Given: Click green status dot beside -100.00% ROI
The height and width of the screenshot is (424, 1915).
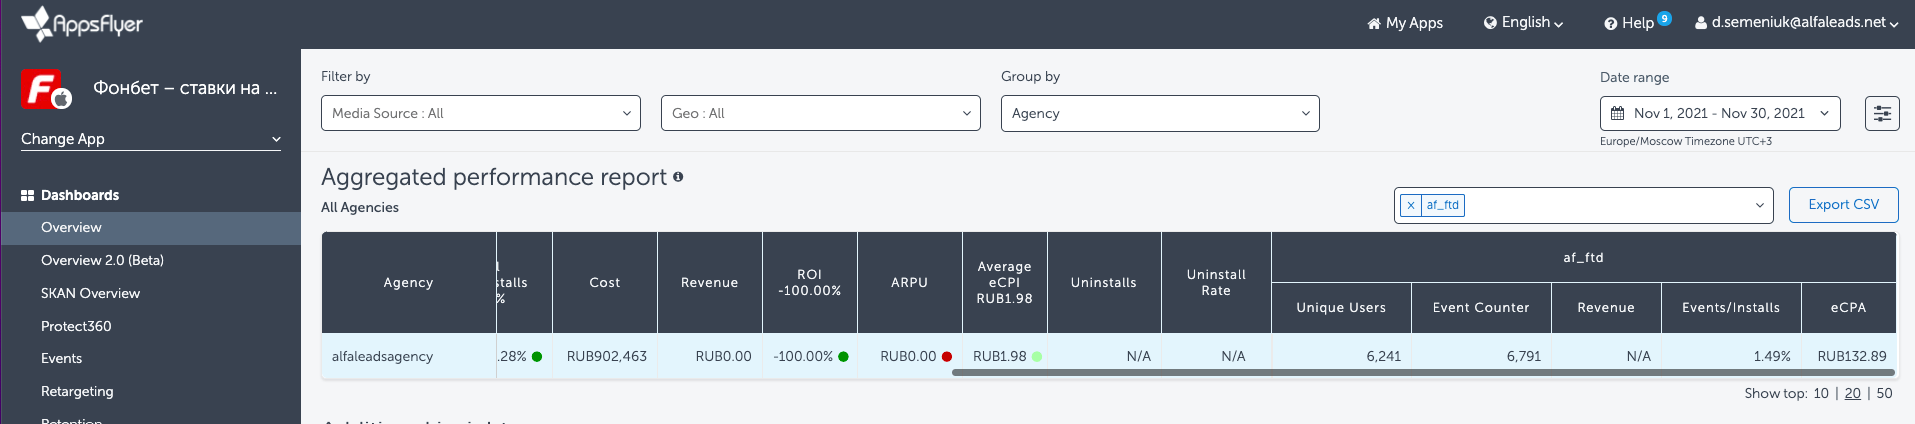Looking at the screenshot, I should pyautogui.click(x=843, y=357).
